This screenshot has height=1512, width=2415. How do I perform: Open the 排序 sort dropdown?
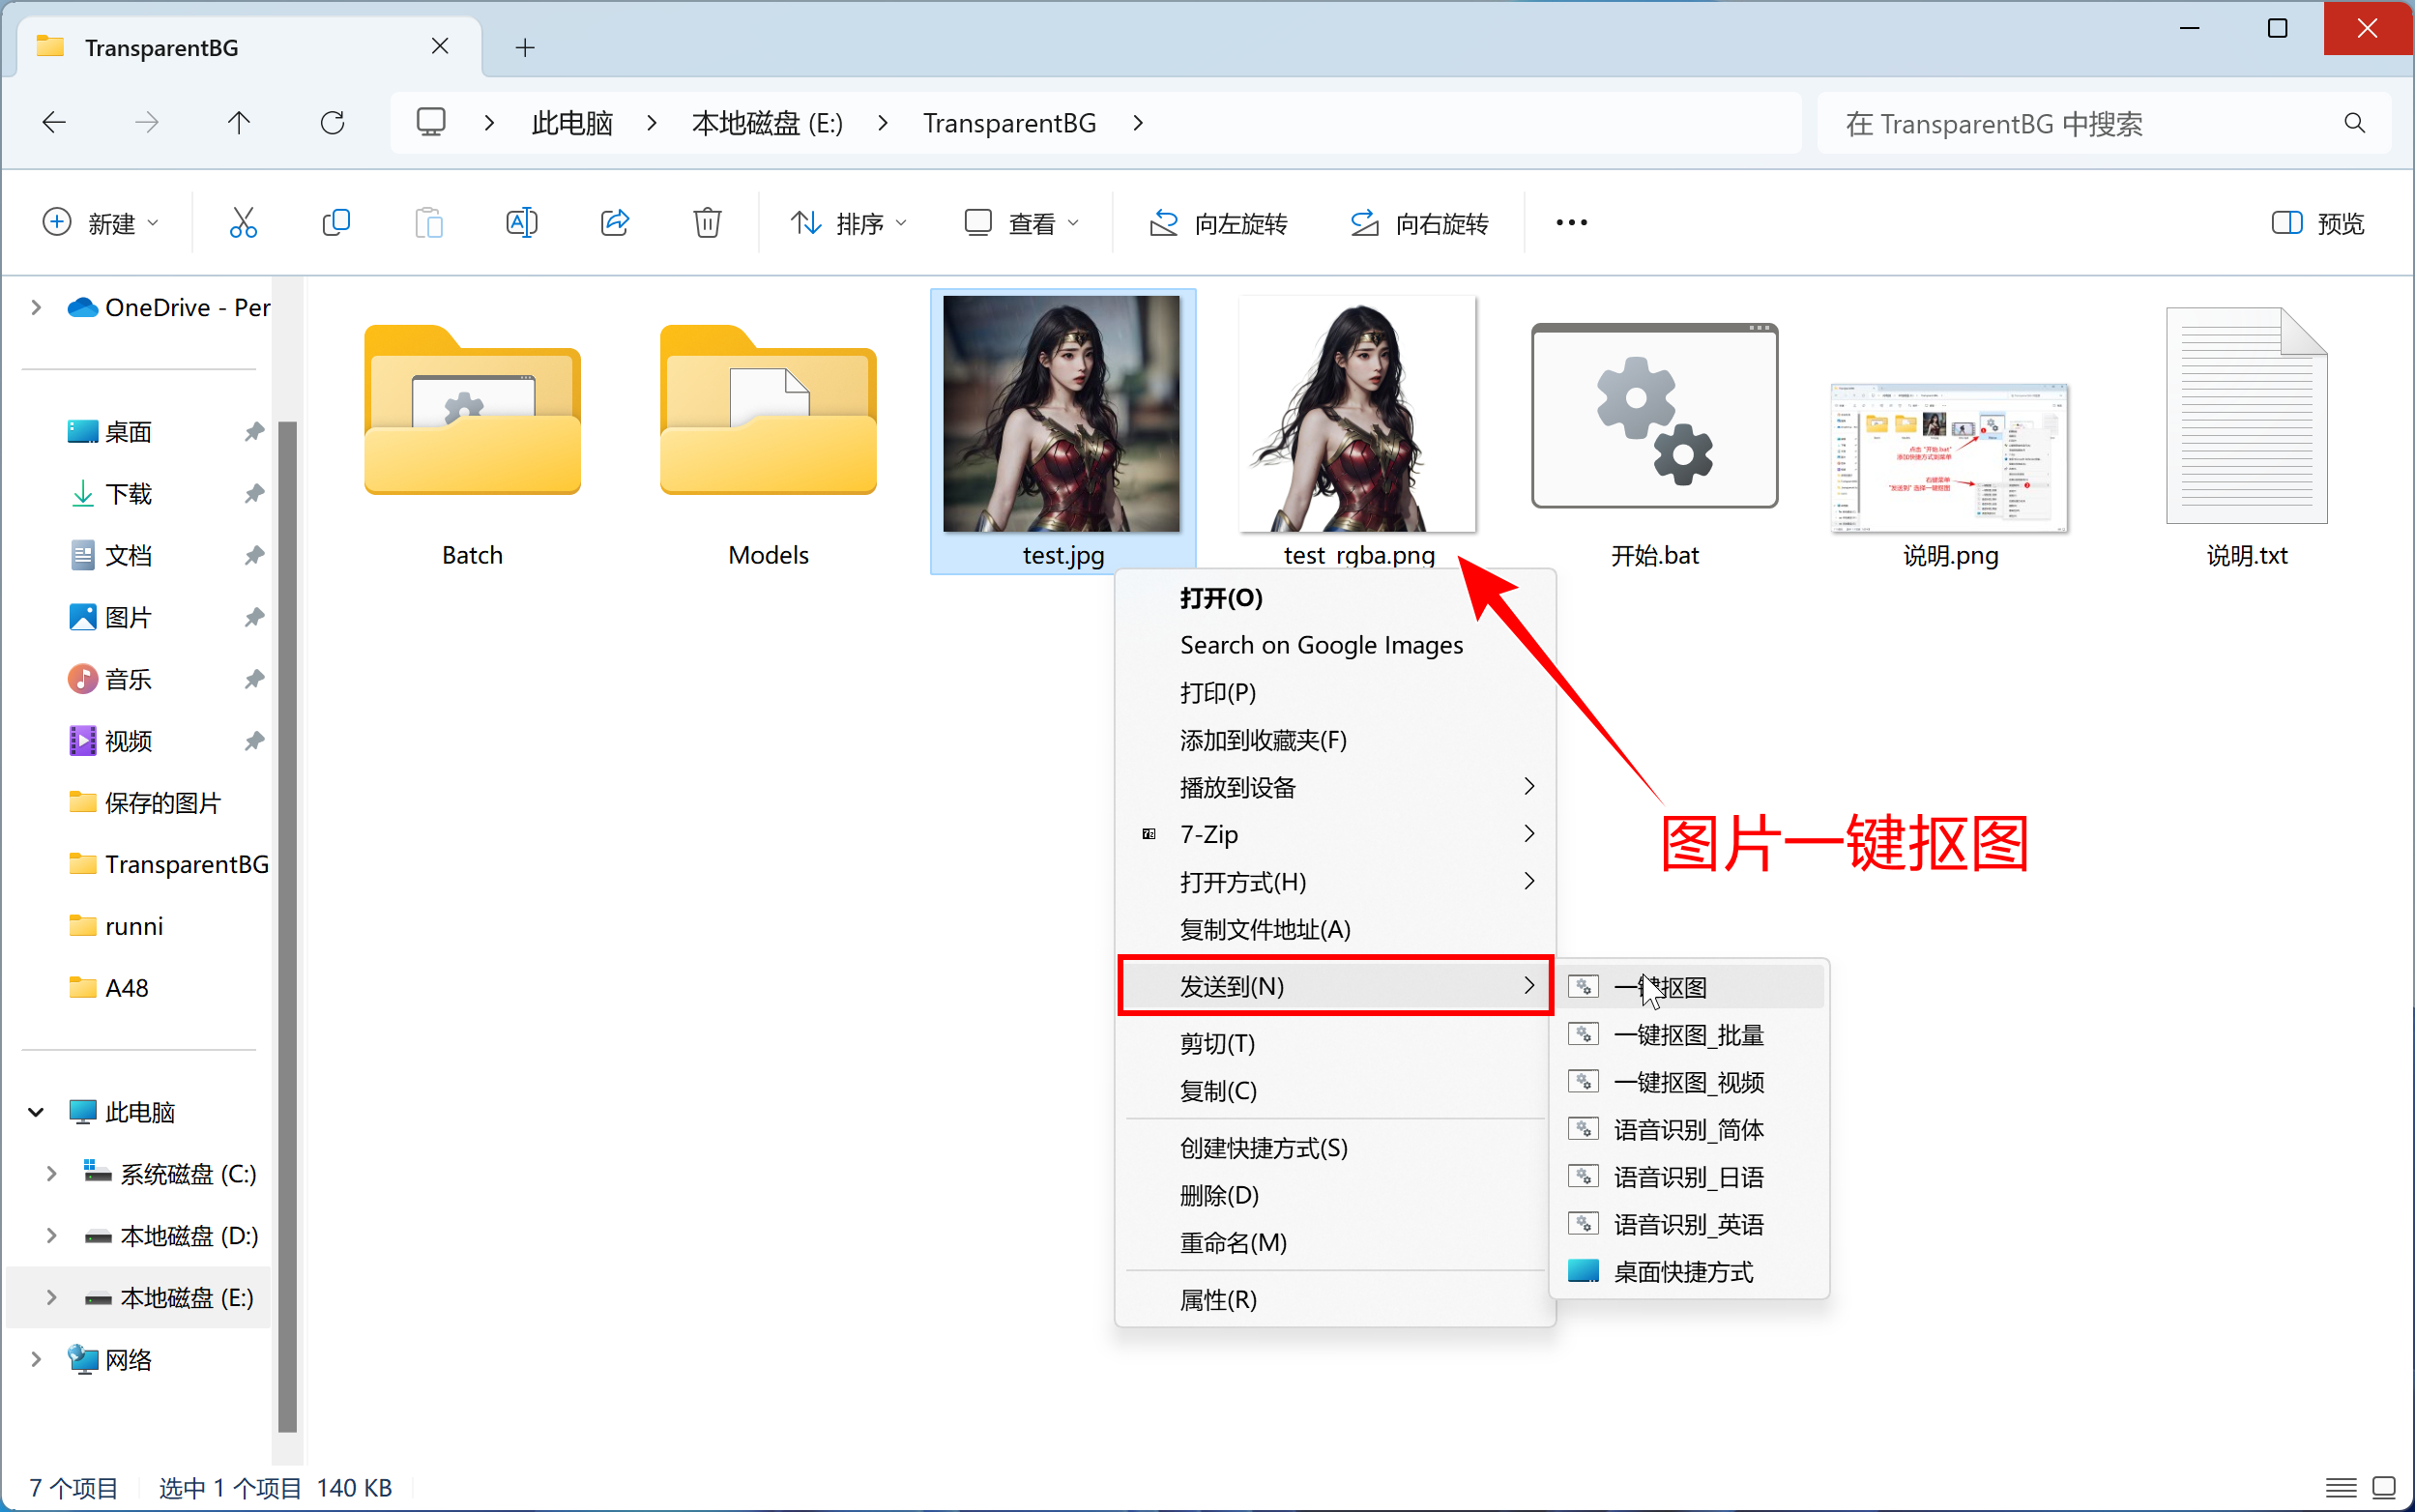848,223
